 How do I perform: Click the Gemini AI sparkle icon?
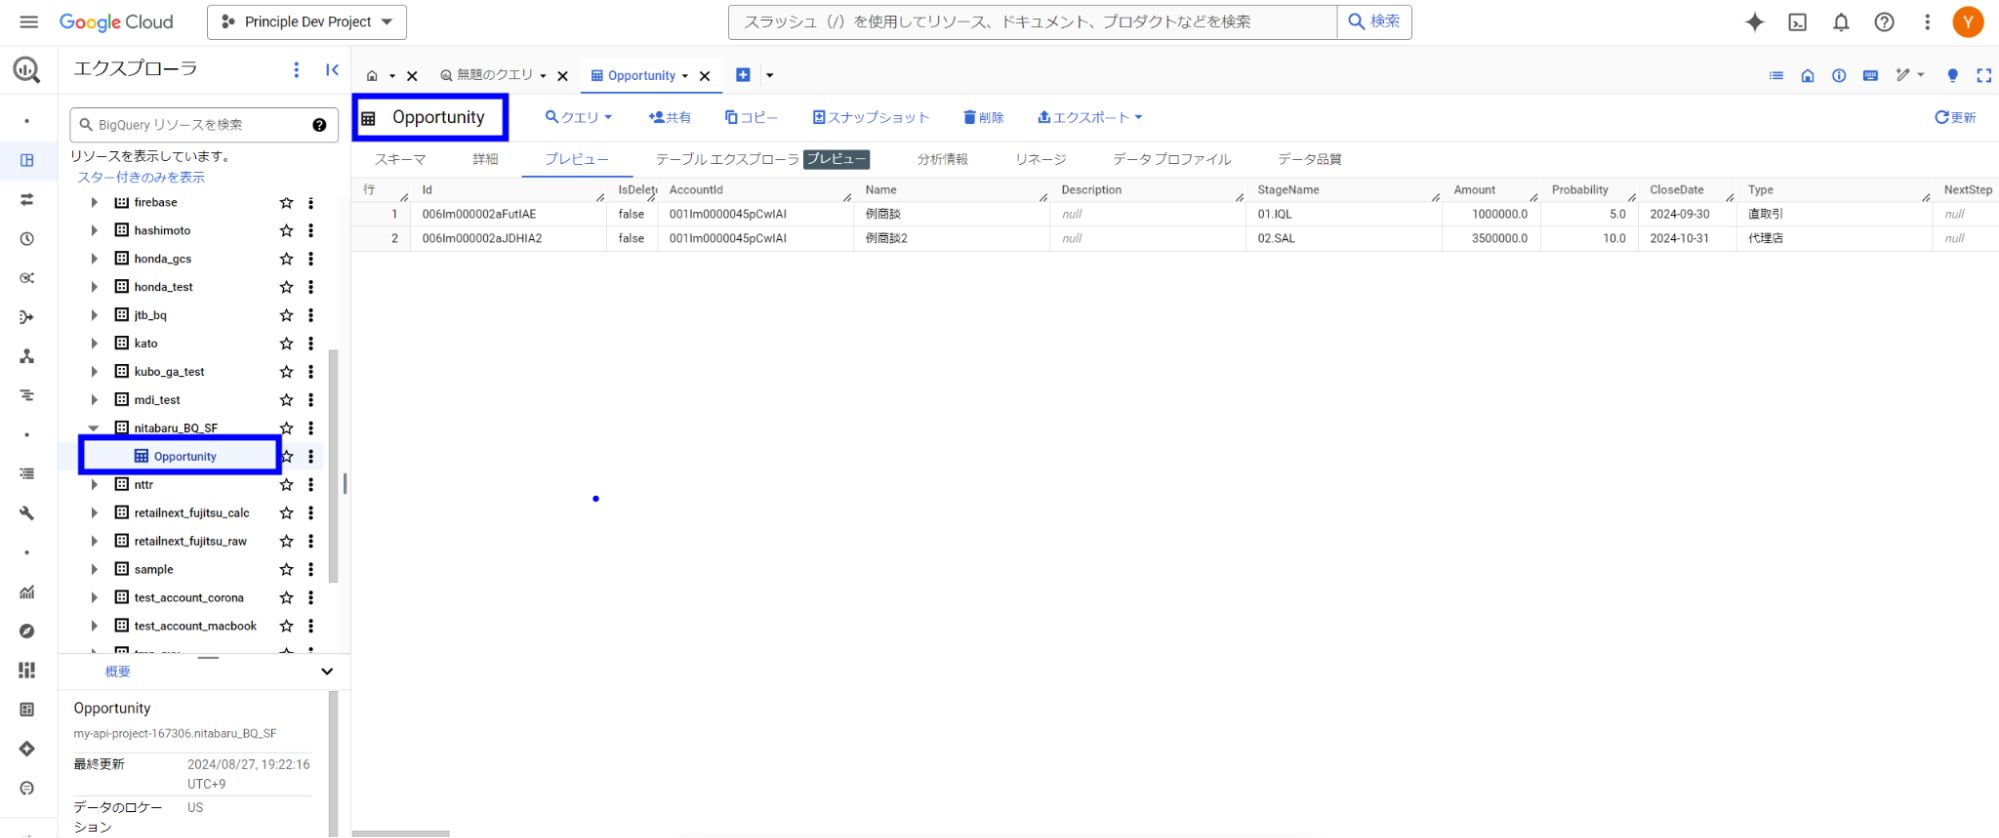[1754, 22]
